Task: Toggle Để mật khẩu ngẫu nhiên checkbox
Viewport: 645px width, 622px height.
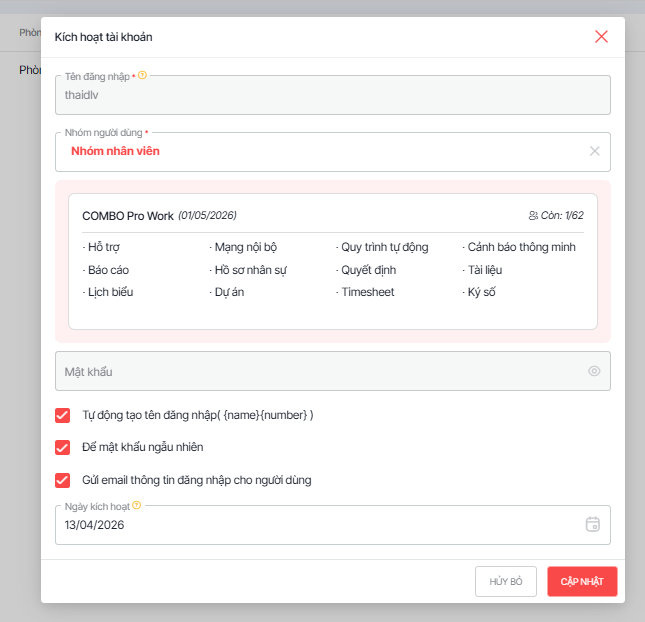Action: point(63,447)
